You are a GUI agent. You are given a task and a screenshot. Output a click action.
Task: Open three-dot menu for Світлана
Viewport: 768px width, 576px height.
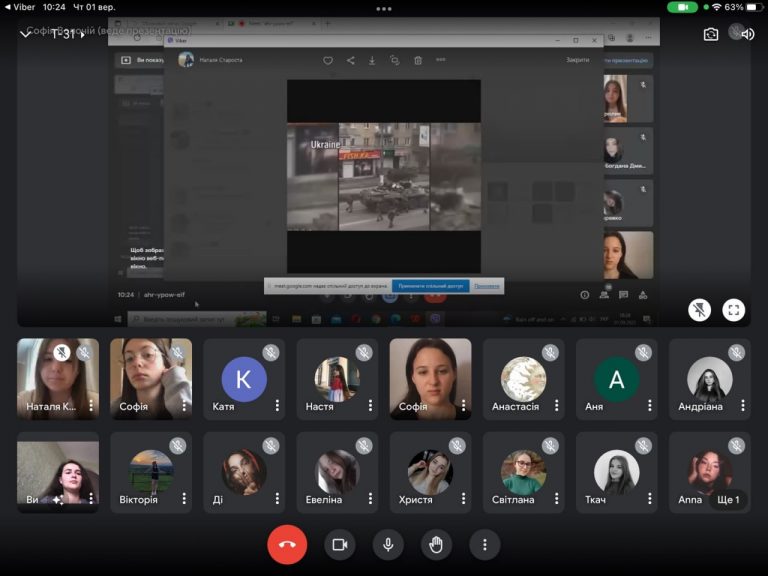pos(556,499)
